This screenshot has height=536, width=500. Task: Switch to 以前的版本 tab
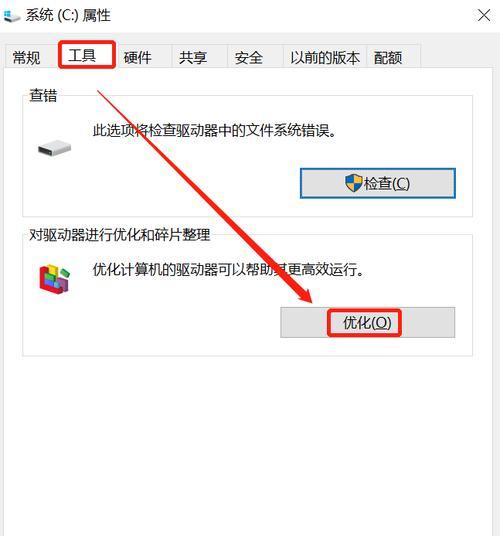[x=325, y=57]
